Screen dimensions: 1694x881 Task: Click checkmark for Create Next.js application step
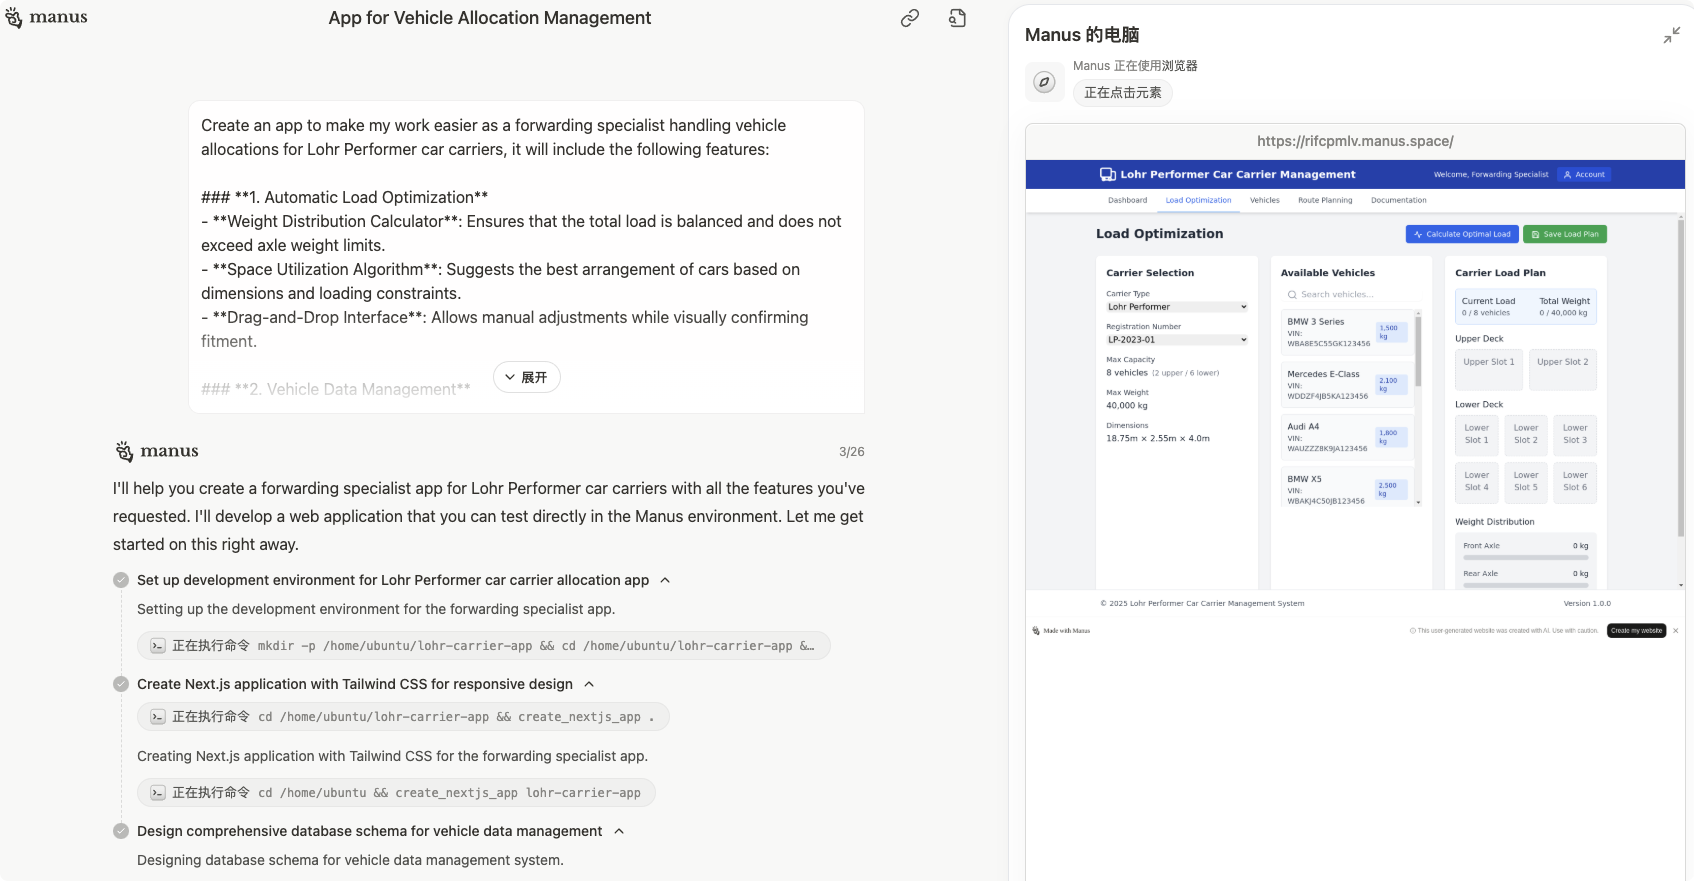coord(121,684)
